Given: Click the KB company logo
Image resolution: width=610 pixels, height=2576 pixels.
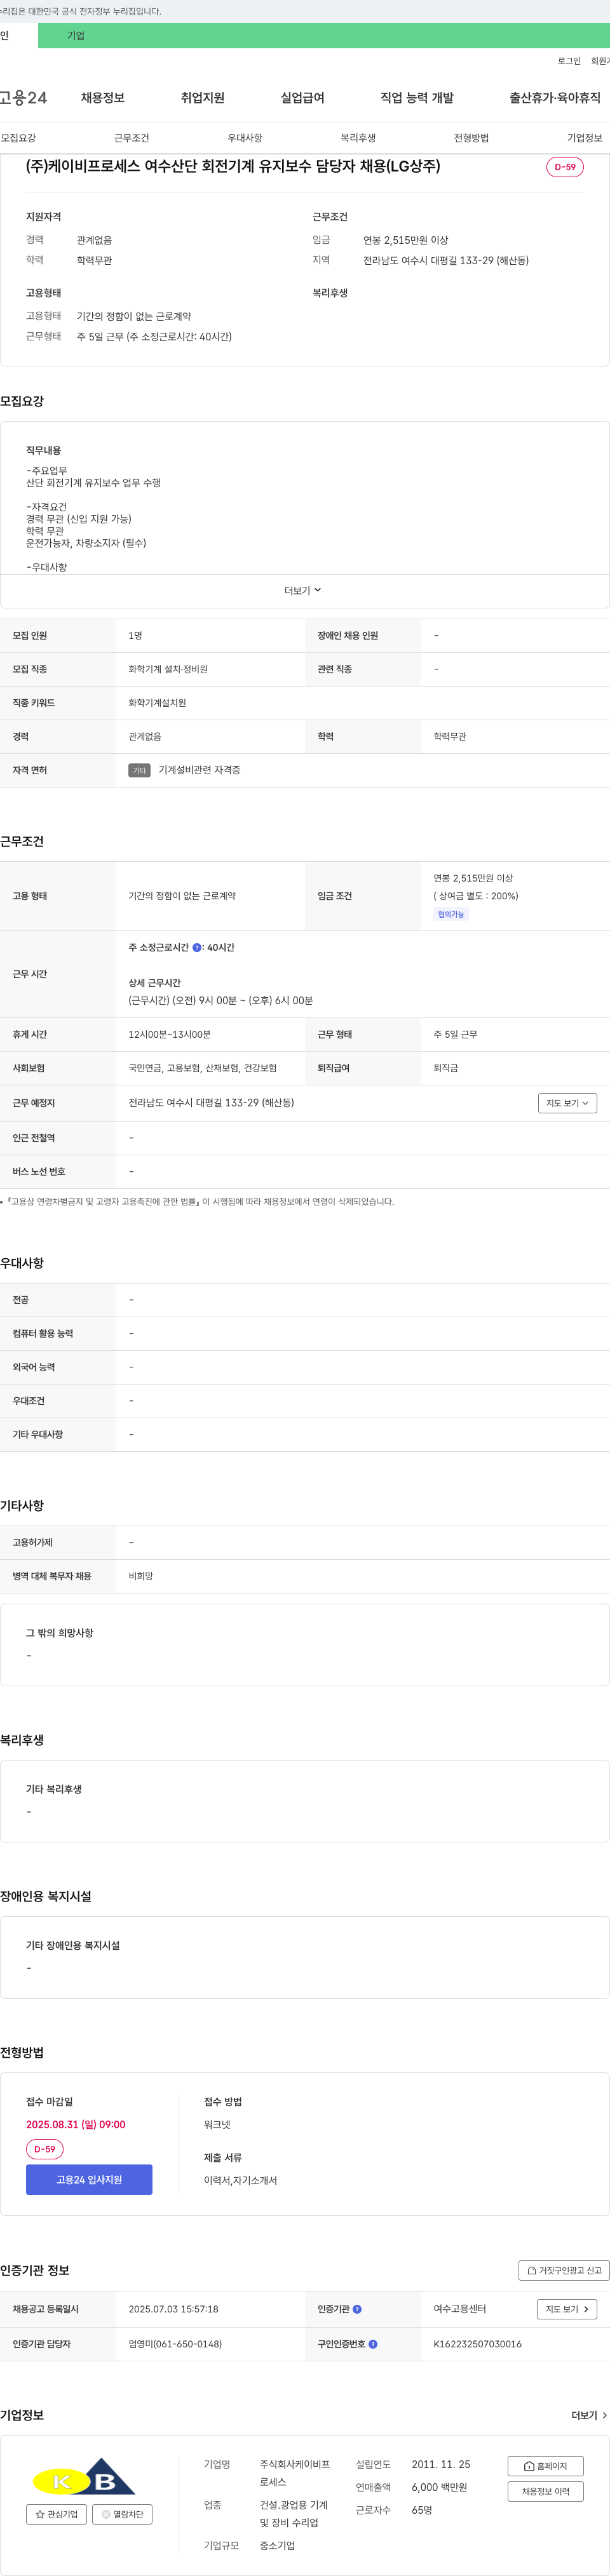Looking at the screenshot, I should (x=85, y=2476).
